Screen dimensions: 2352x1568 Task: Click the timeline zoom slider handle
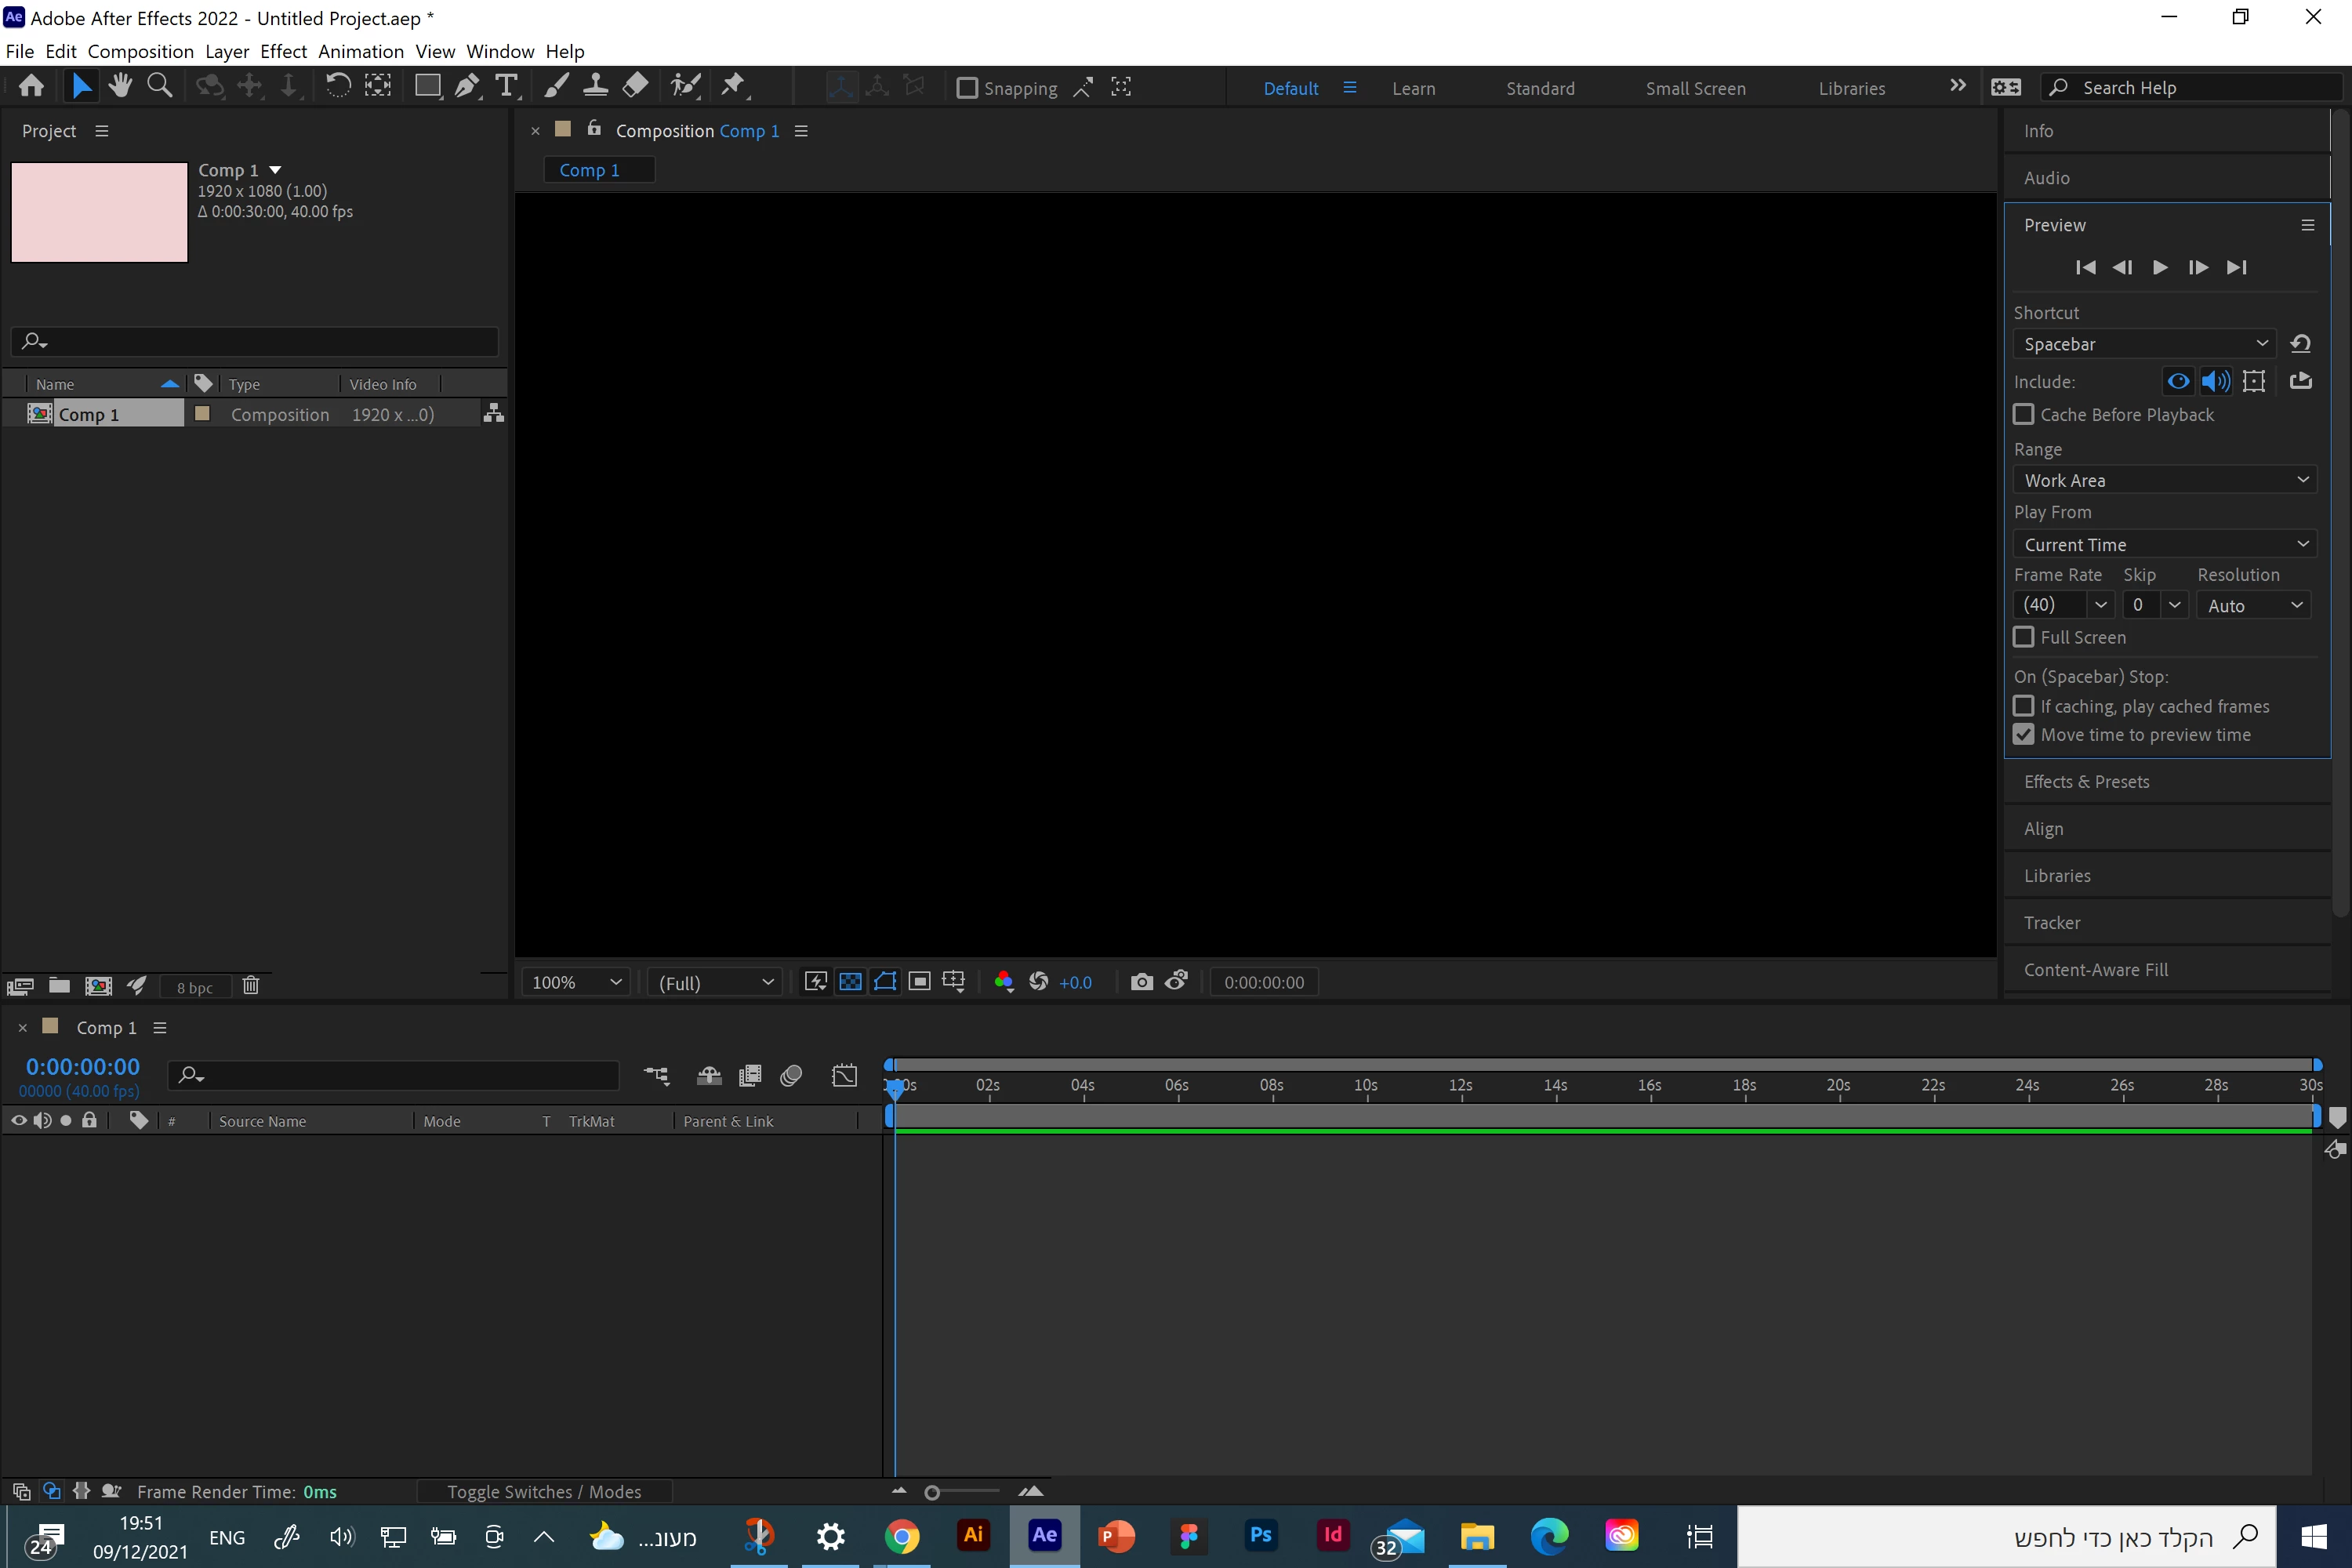point(932,1492)
